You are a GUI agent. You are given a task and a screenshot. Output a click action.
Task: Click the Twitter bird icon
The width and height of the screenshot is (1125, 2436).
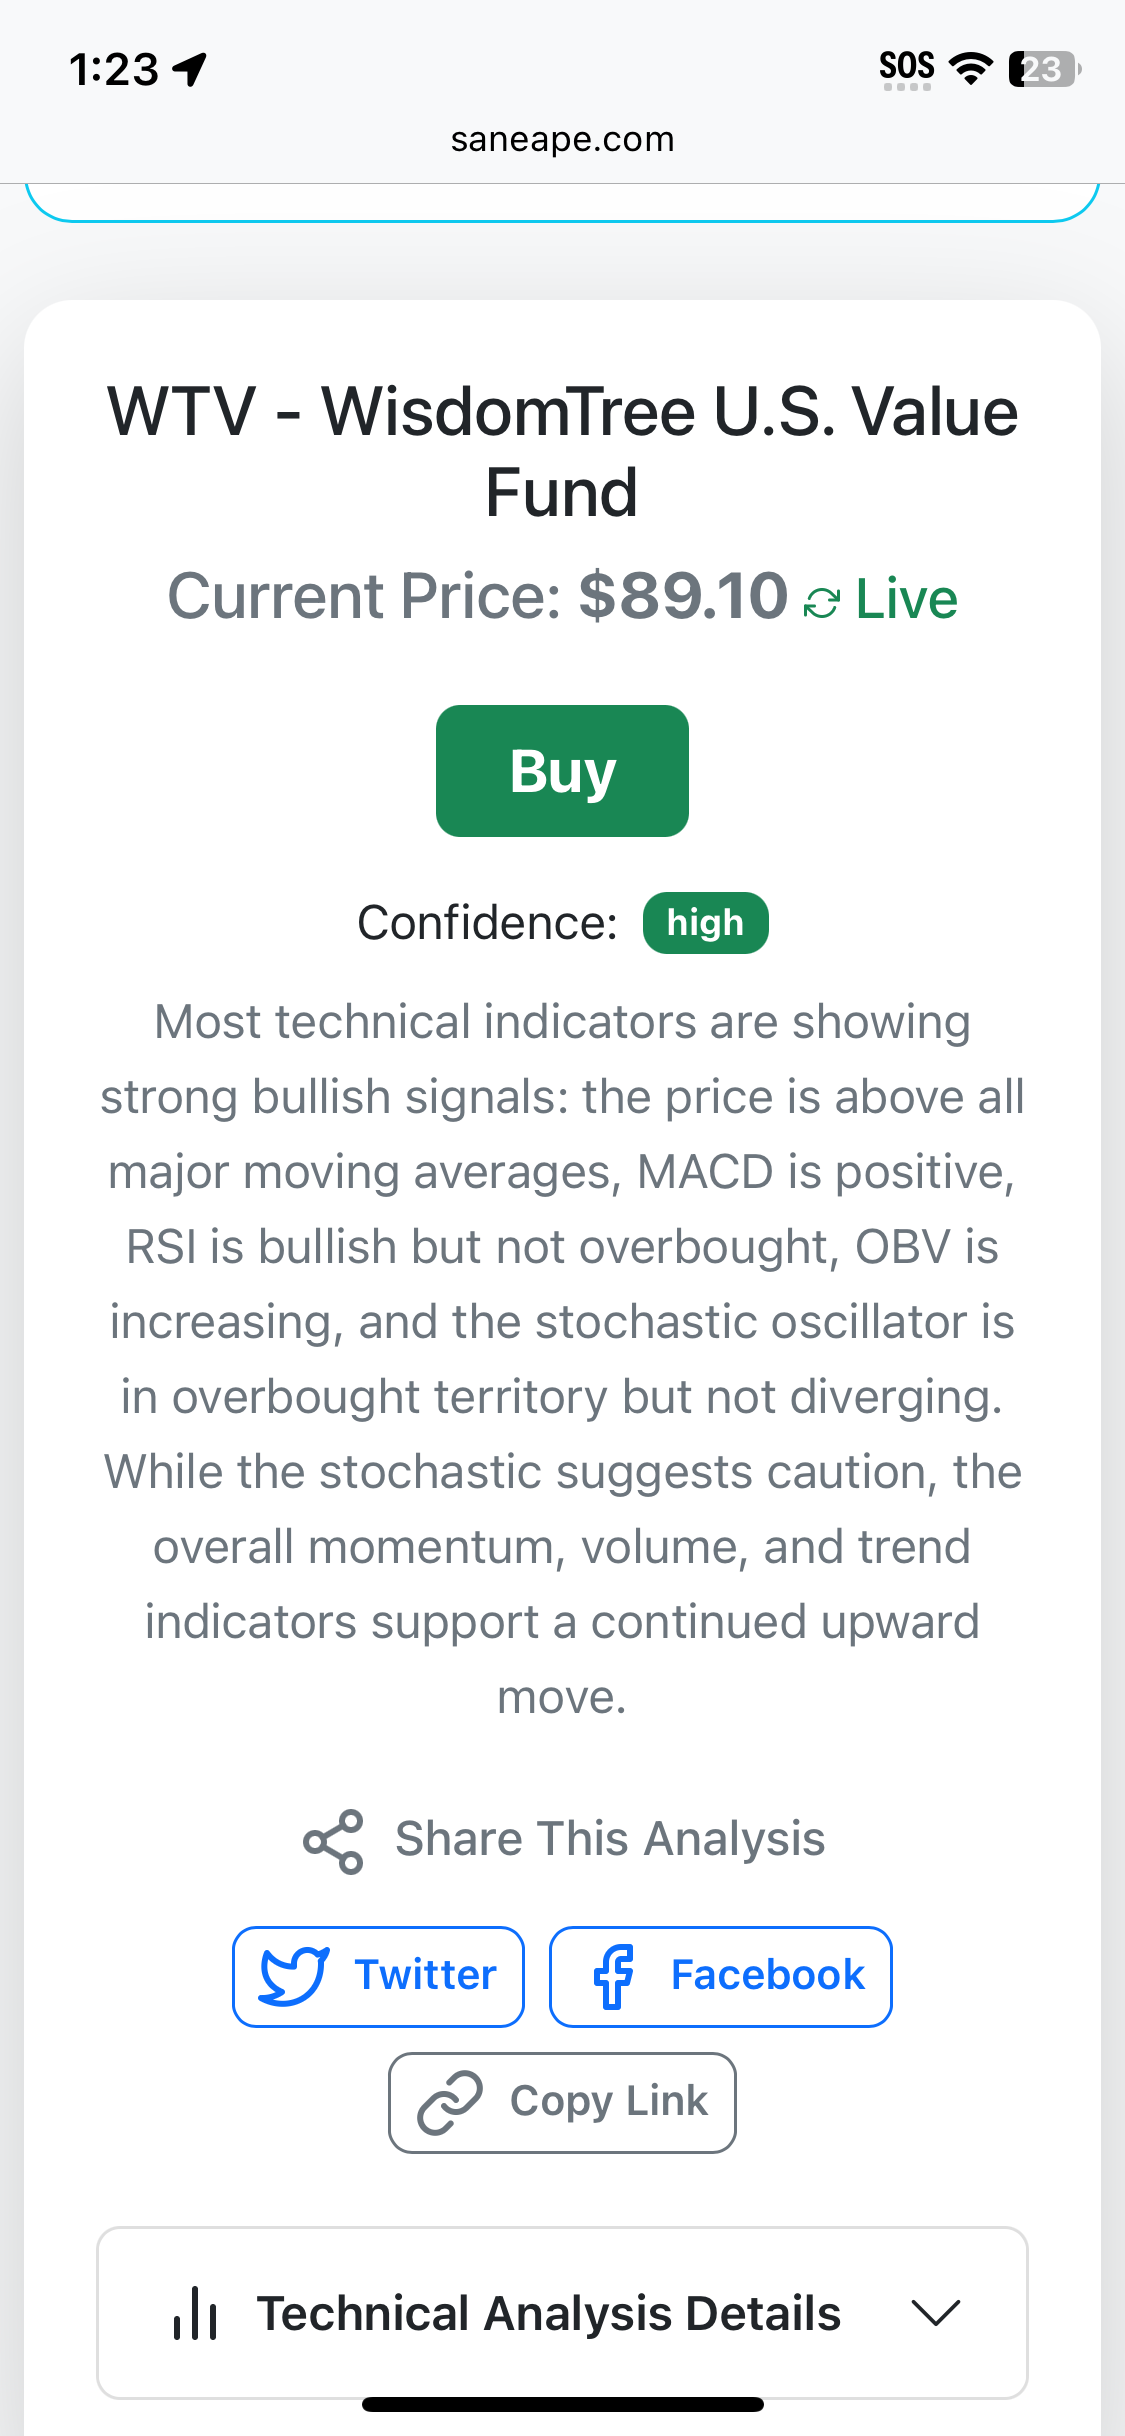point(294,1976)
